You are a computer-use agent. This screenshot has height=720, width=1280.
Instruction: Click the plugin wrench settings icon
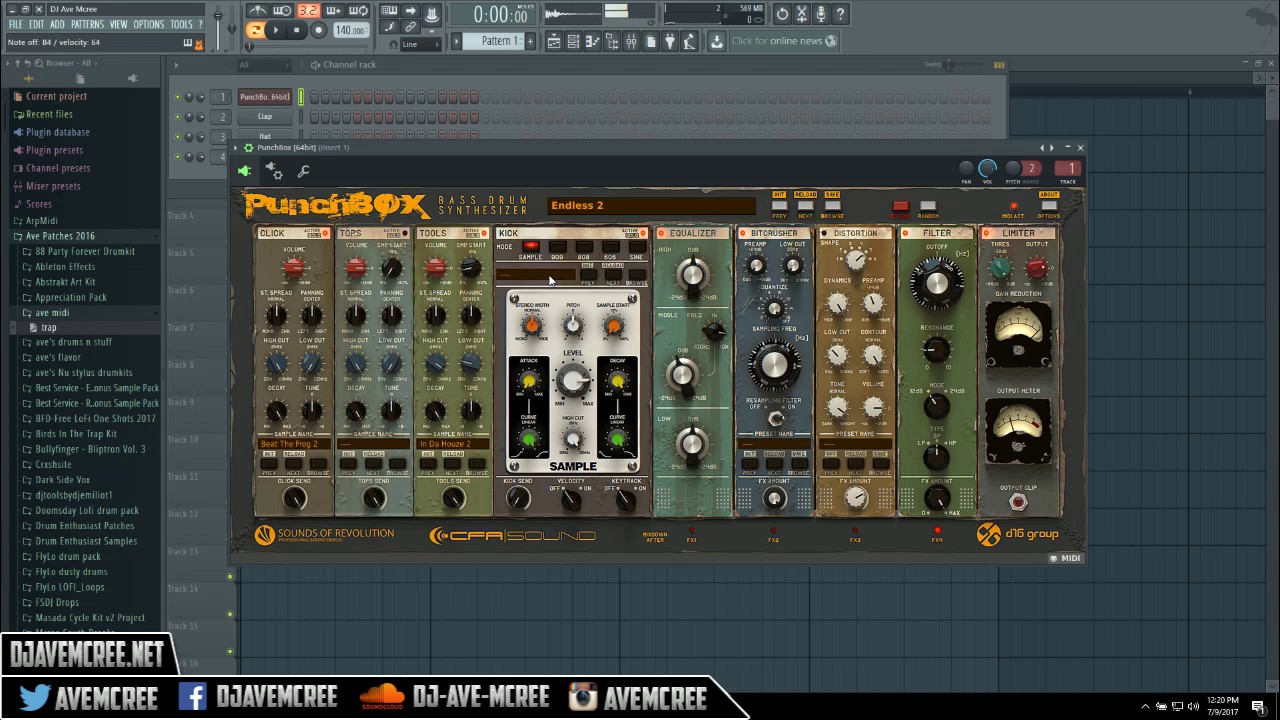[x=303, y=171]
